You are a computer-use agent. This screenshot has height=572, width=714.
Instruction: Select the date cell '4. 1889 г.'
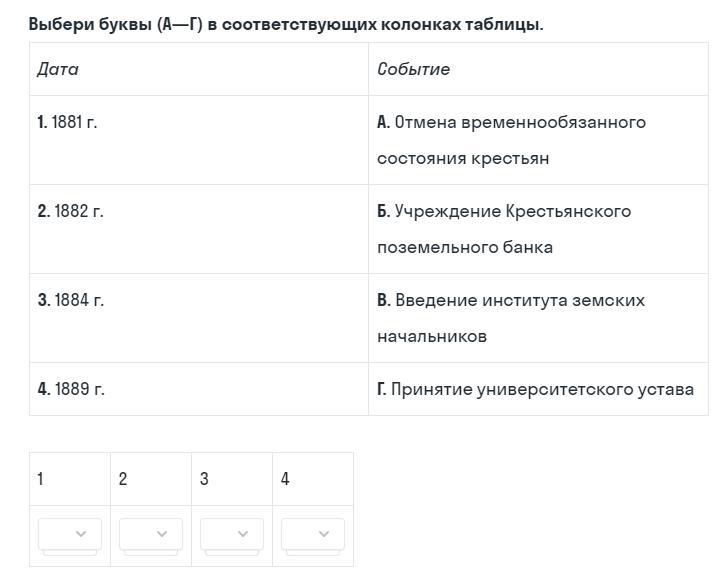click(199, 389)
